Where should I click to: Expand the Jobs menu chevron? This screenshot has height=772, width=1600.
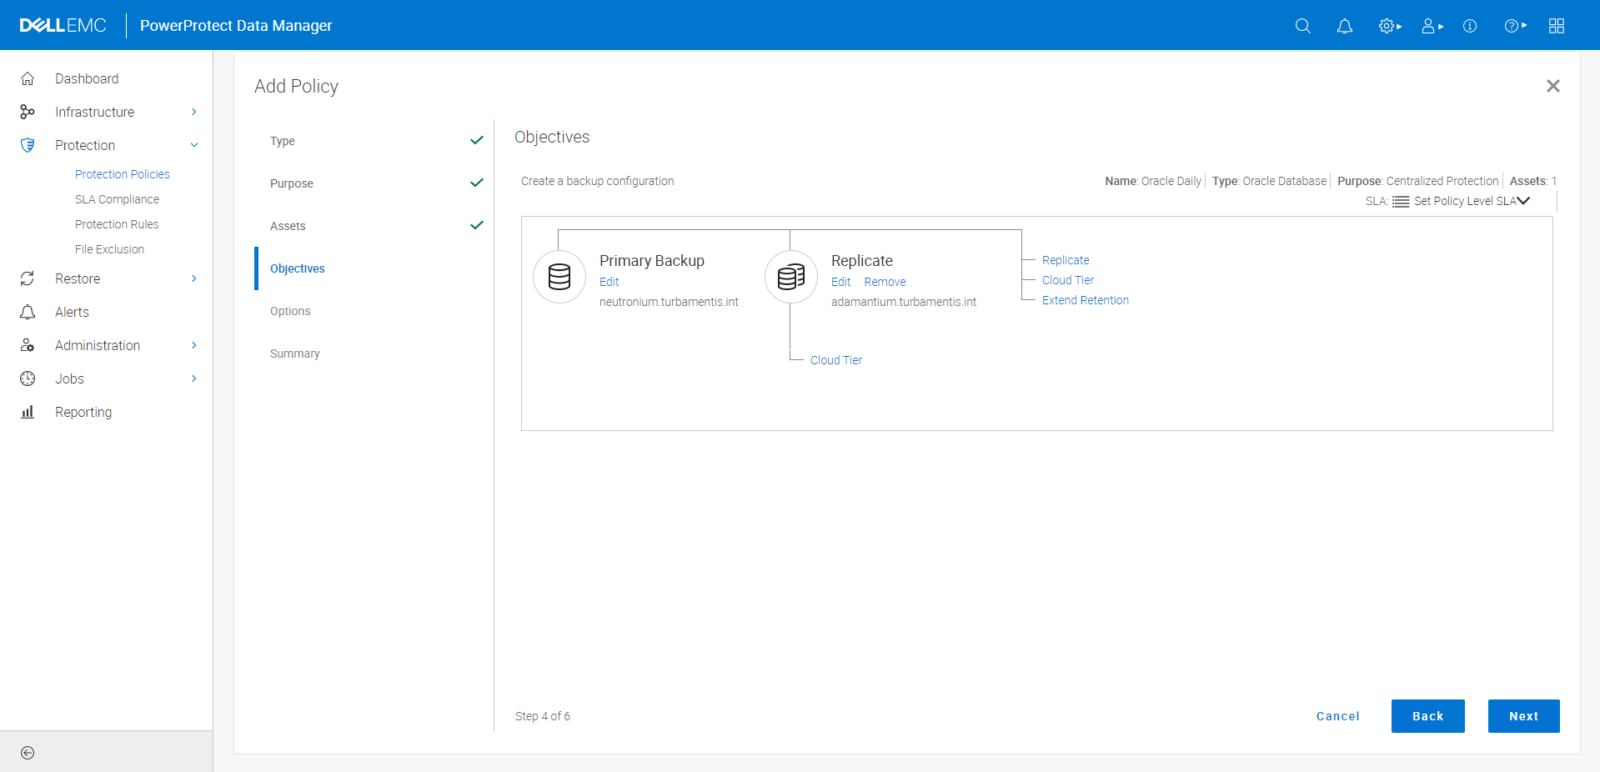pos(194,379)
